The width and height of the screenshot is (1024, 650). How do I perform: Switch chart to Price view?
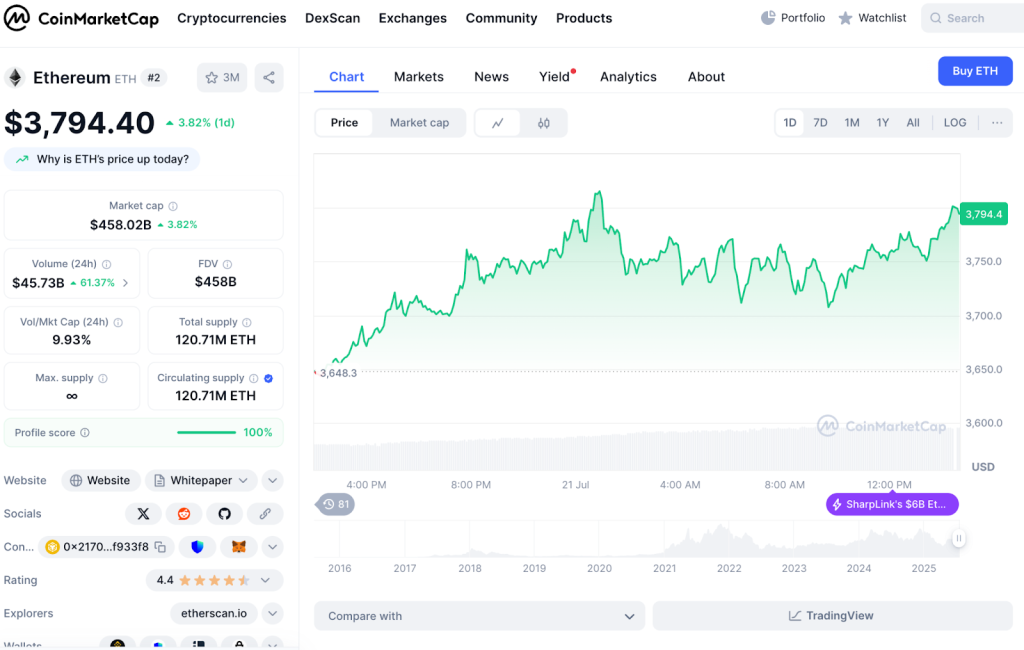pos(344,123)
